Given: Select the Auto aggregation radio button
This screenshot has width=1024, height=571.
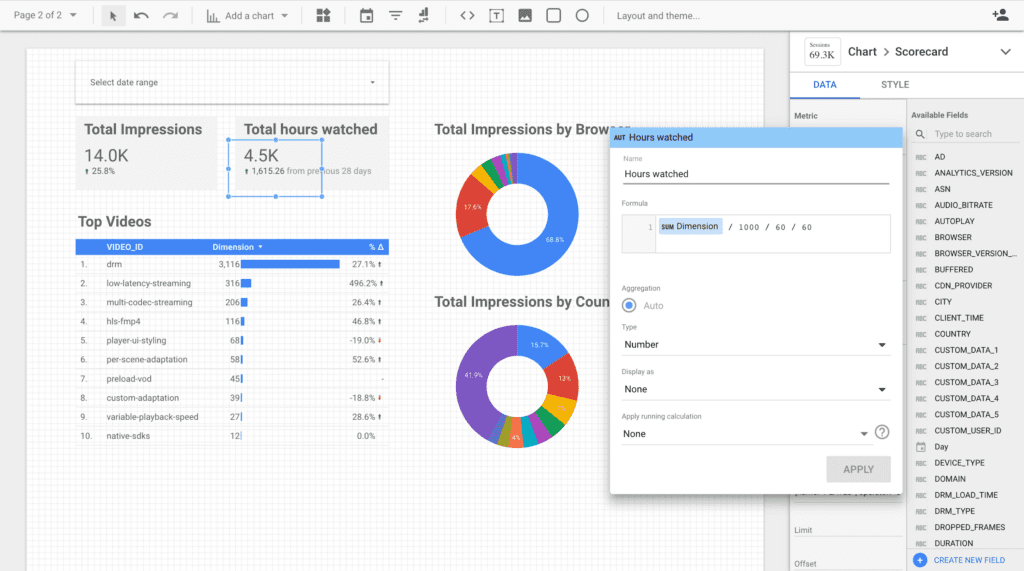Looking at the screenshot, I should point(629,305).
